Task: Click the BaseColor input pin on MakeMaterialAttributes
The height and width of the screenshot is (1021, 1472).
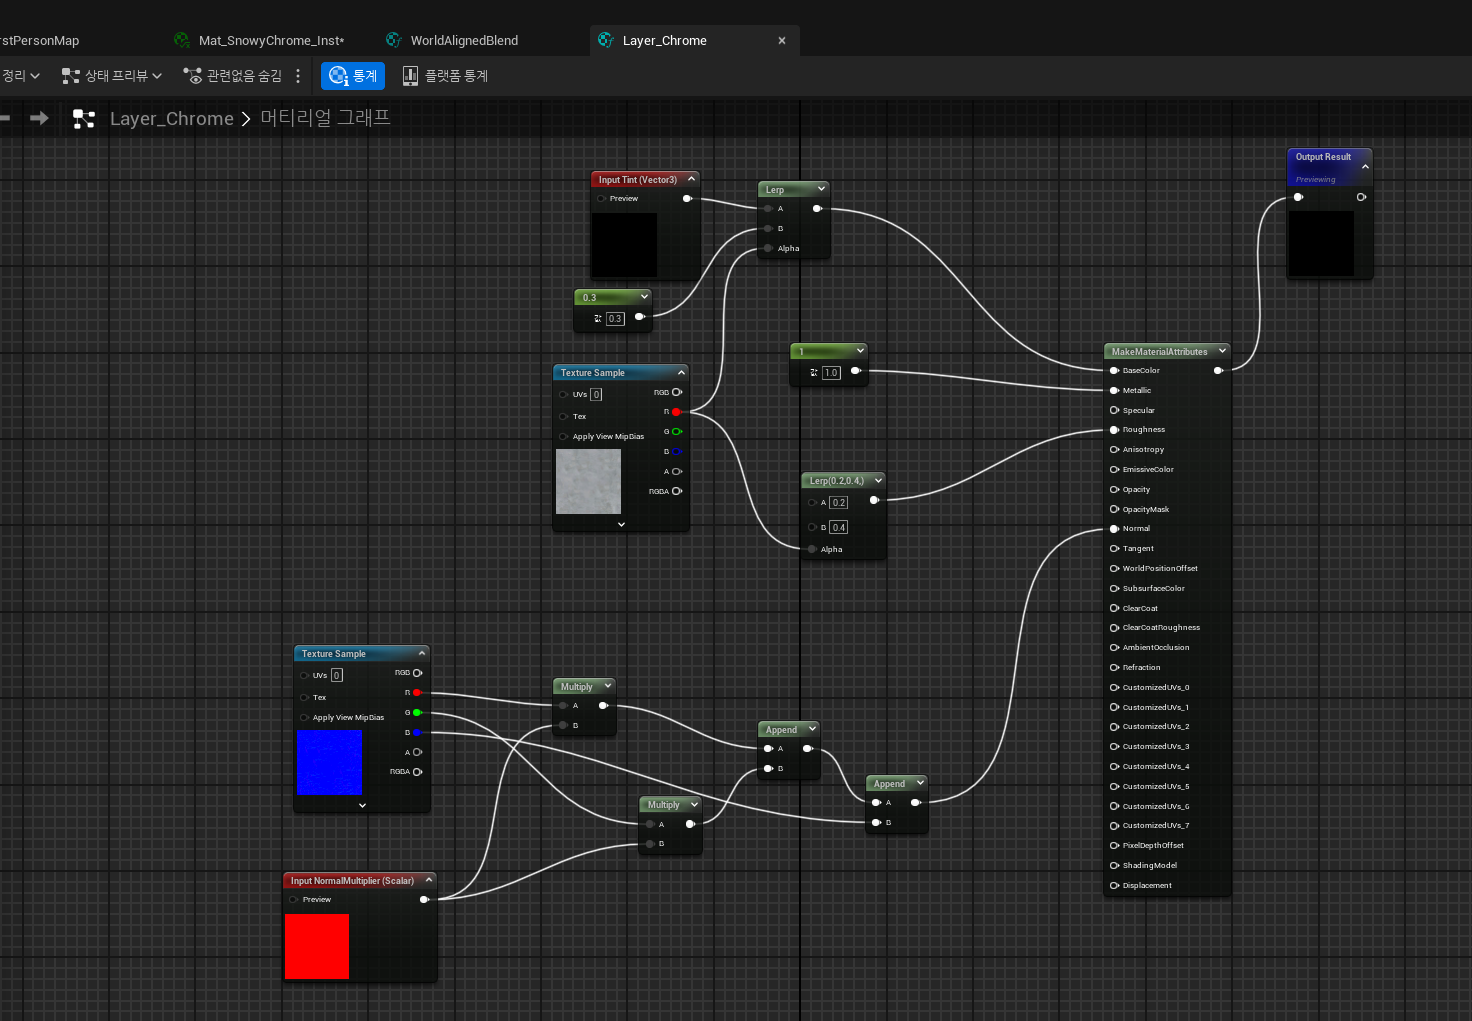Action: 1114,371
